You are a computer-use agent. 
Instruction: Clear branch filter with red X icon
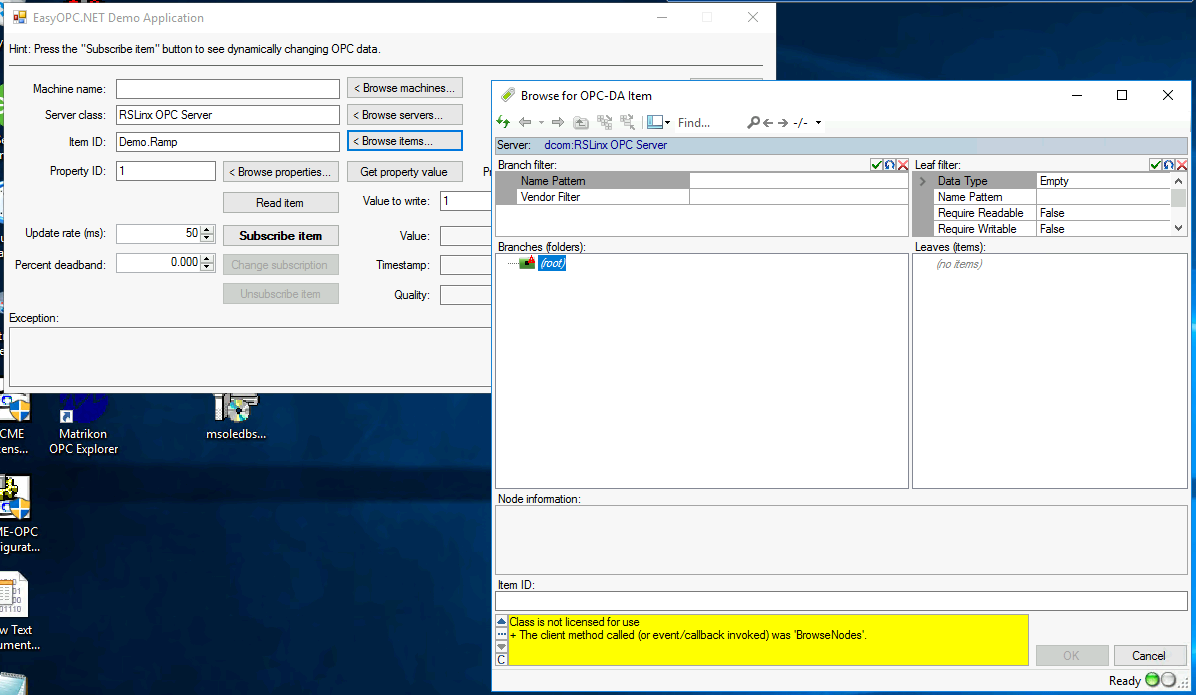point(903,165)
